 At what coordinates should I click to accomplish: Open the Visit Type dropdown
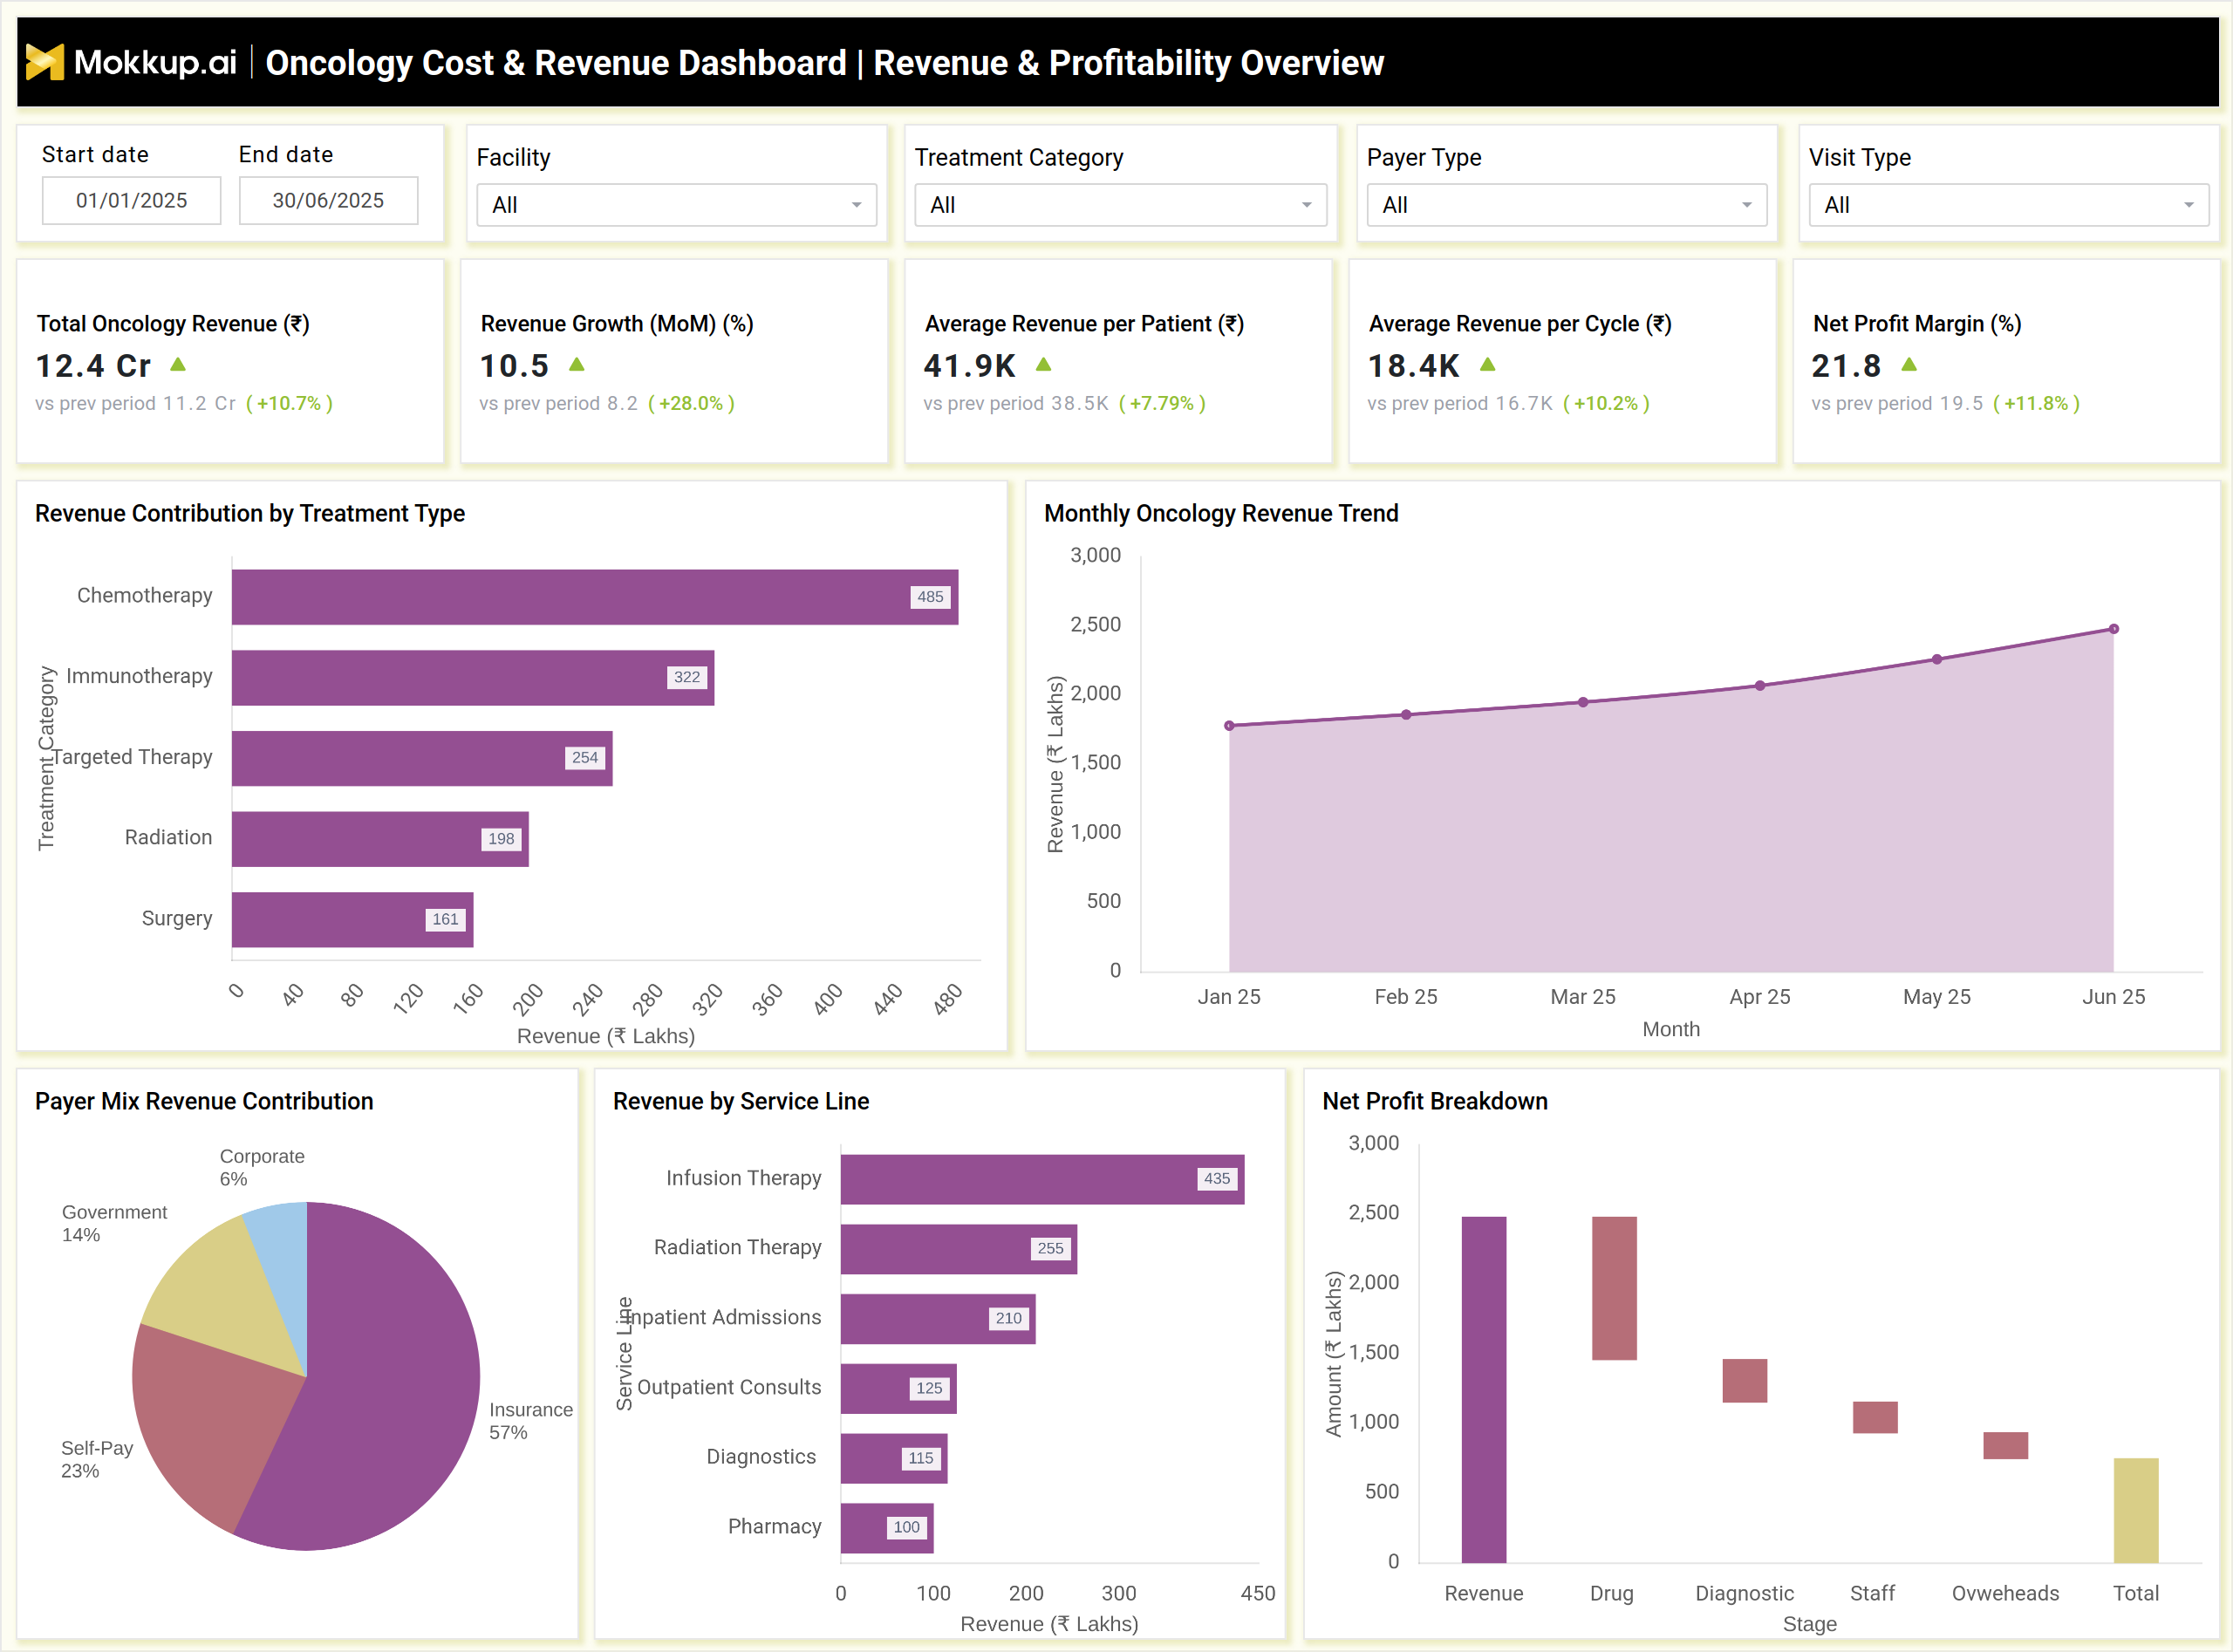[x=2008, y=205]
